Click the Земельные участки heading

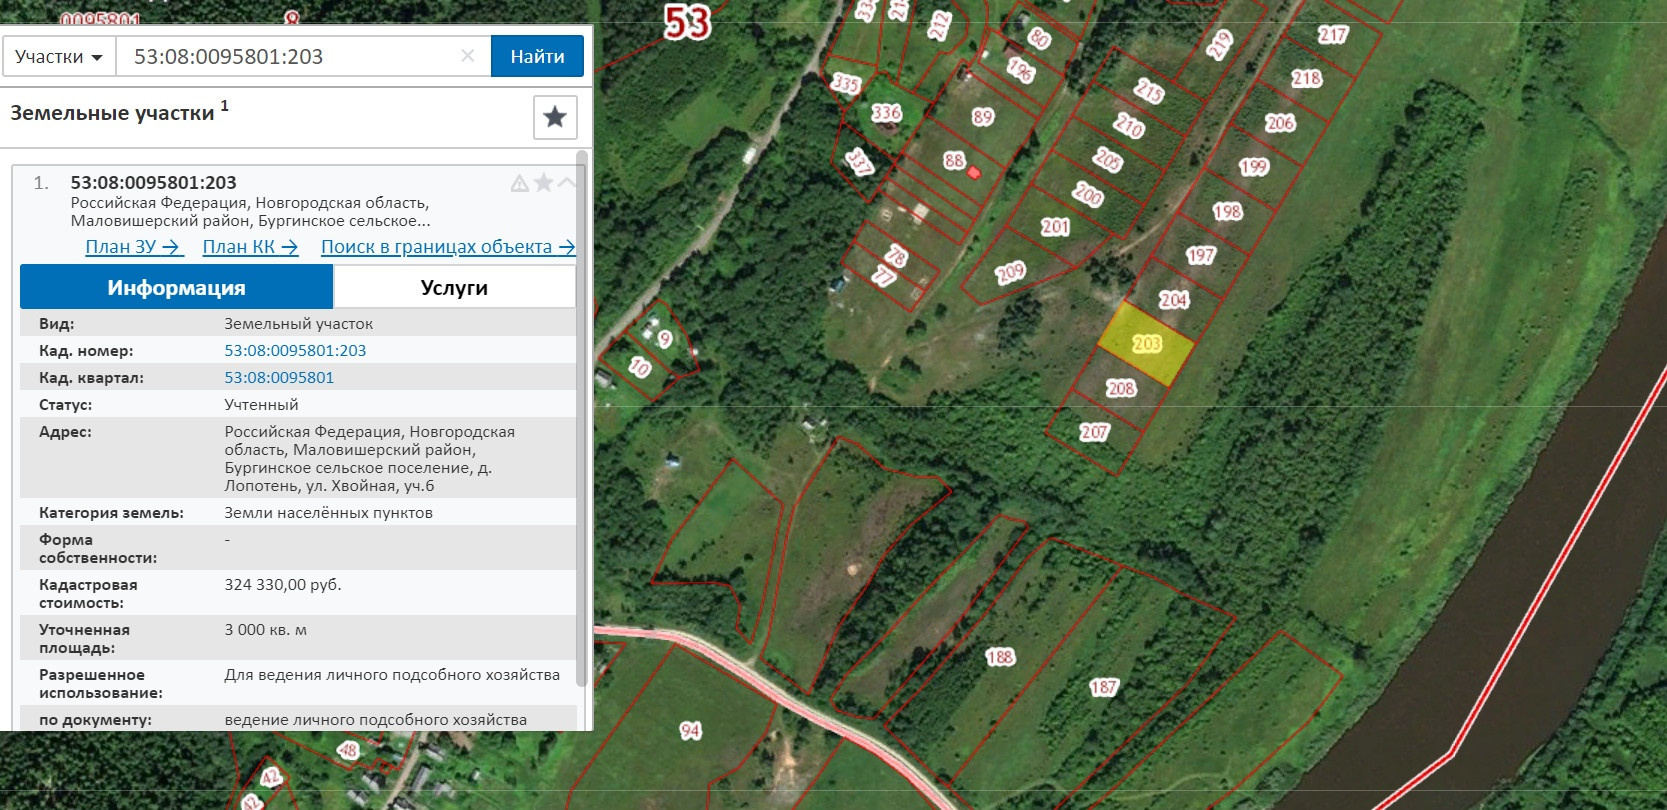[x=112, y=113]
